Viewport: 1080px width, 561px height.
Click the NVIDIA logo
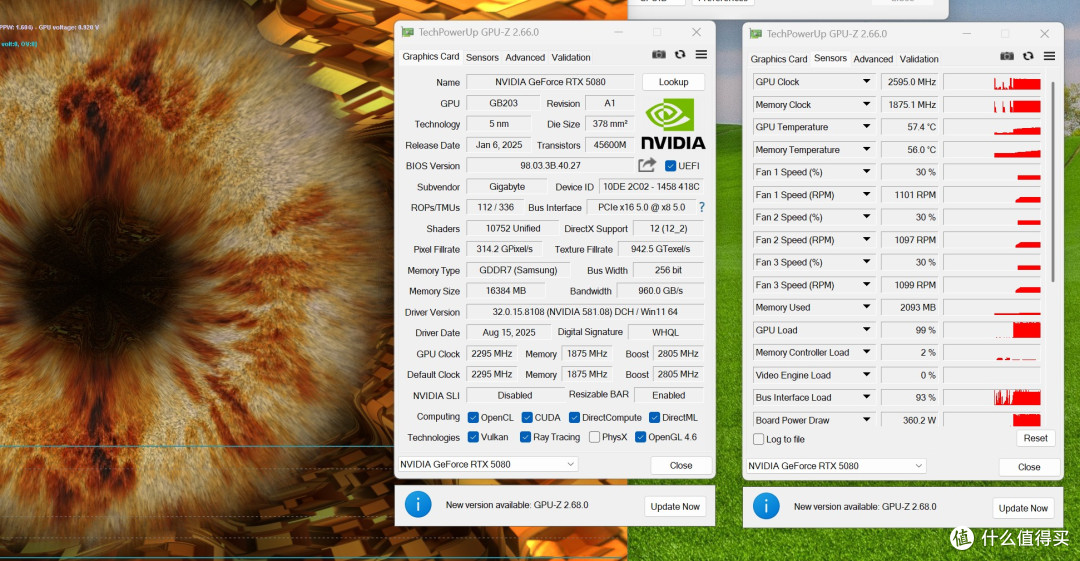(x=673, y=125)
